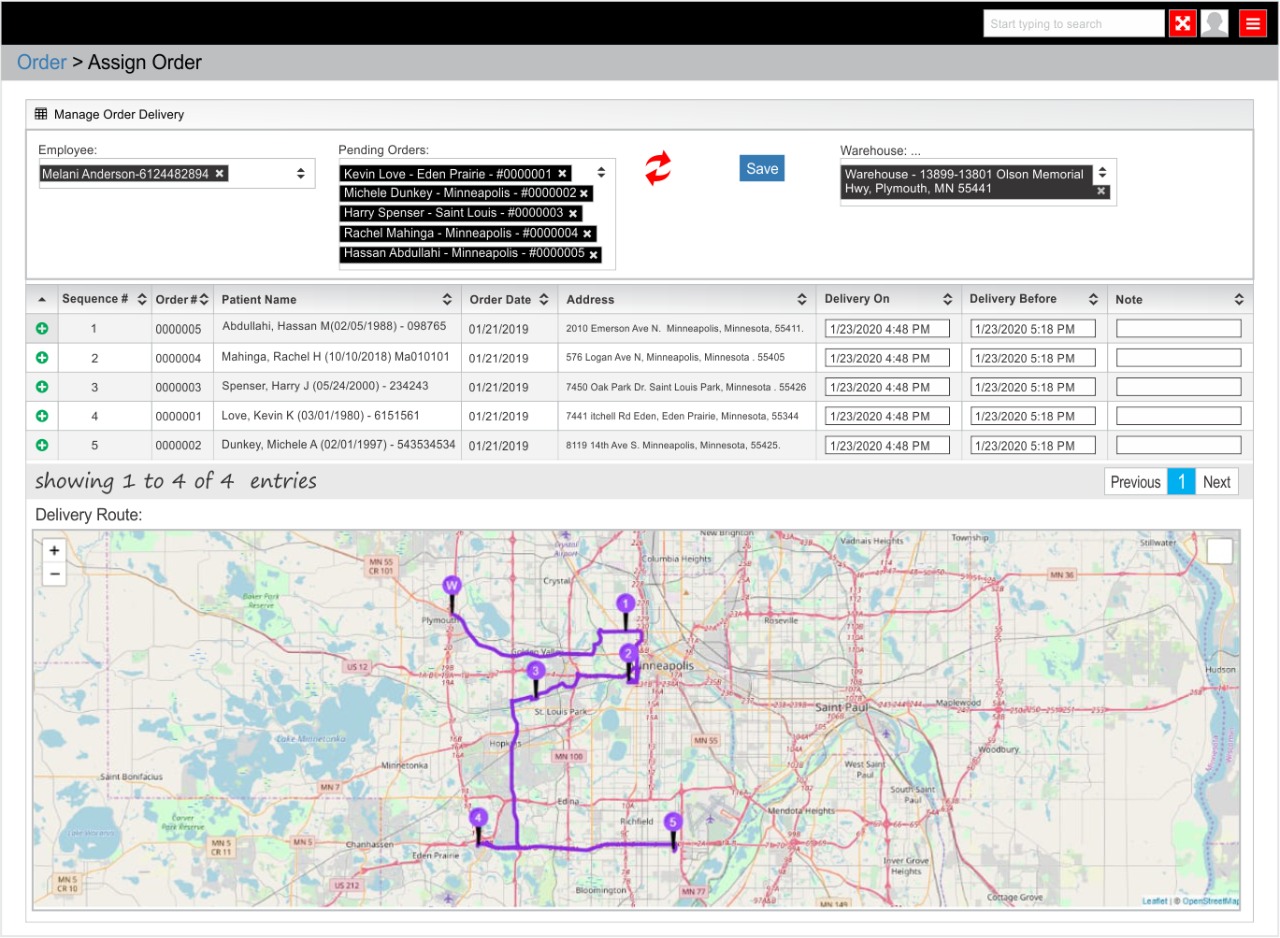This screenshot has height=938, width=1280.
Task: Remove the Warehouse Olson Memorial tag
Action: pos(1101,191)
